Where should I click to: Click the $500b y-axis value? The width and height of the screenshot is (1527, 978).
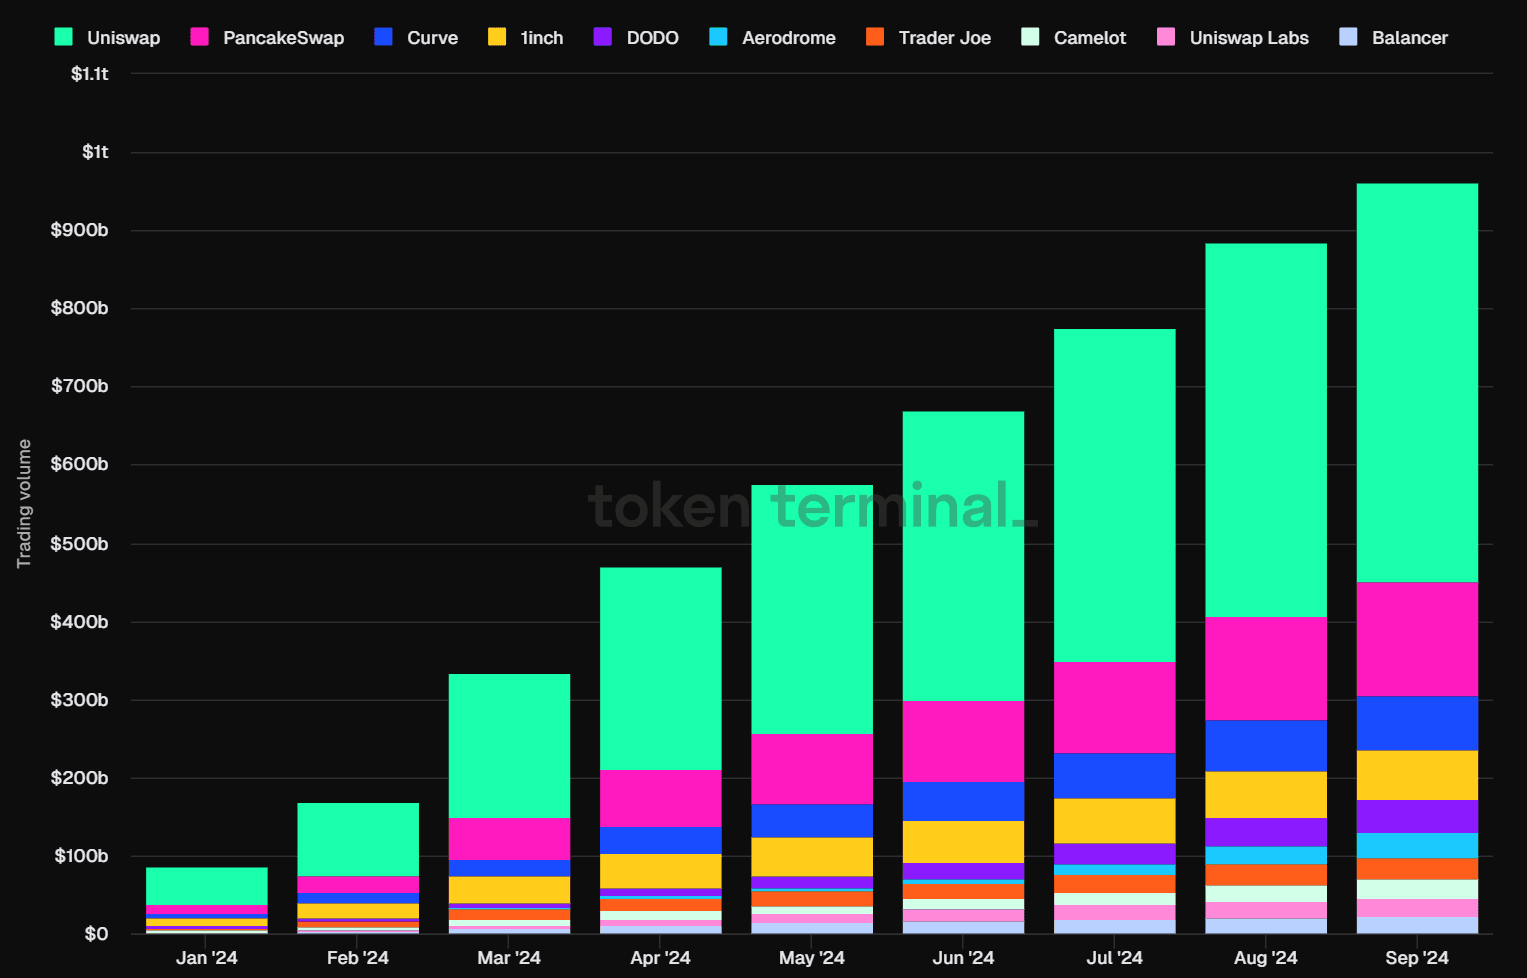80,544
